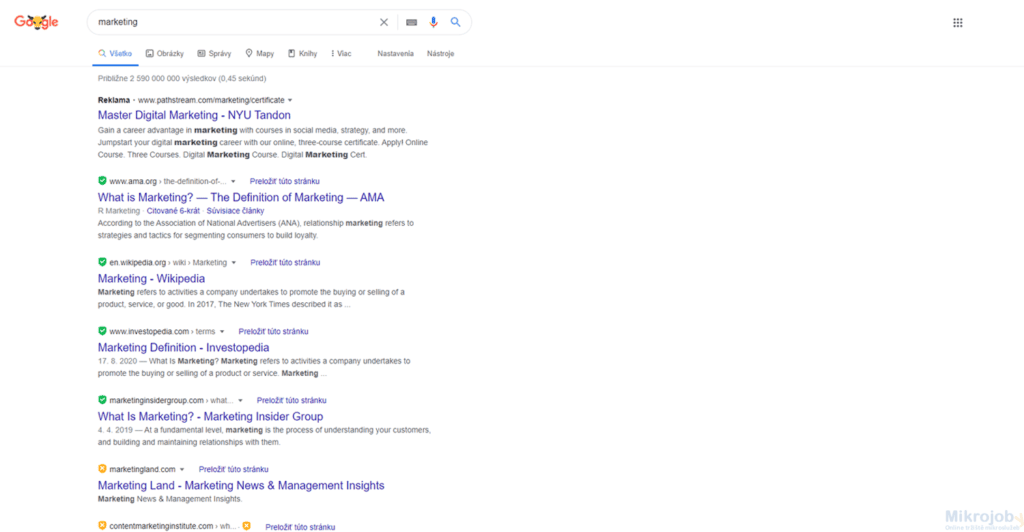Open Marketing Land news result
The width and height of the screenshot is (1024, 532).
point(241,485)
